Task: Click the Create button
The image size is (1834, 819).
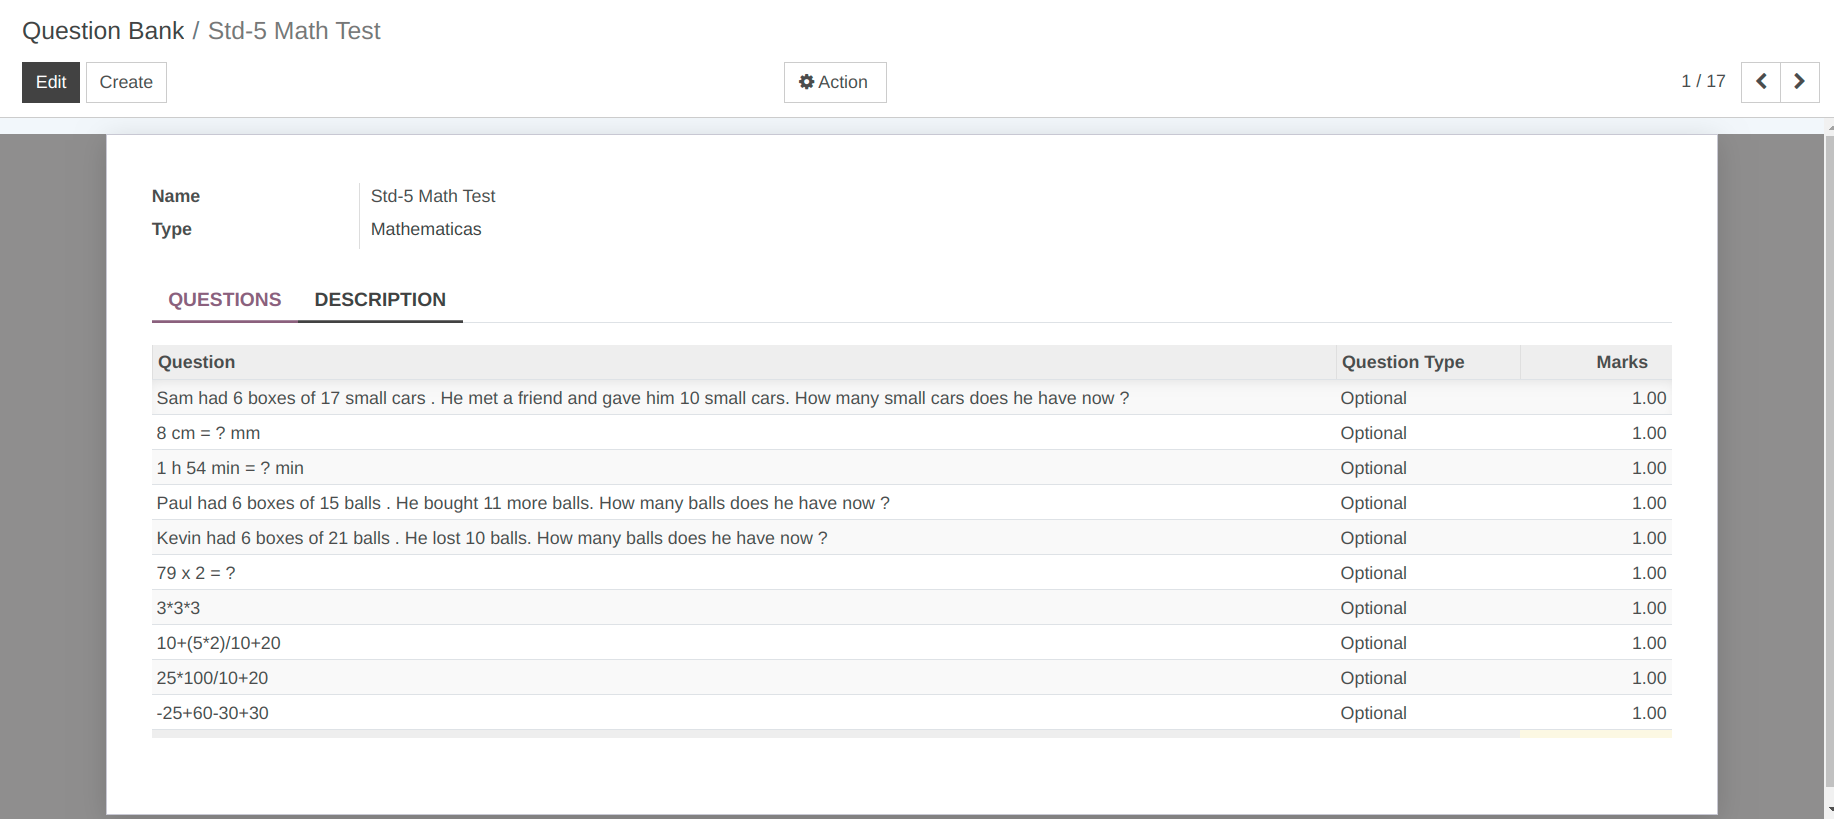Action: [x=126, y=82]
